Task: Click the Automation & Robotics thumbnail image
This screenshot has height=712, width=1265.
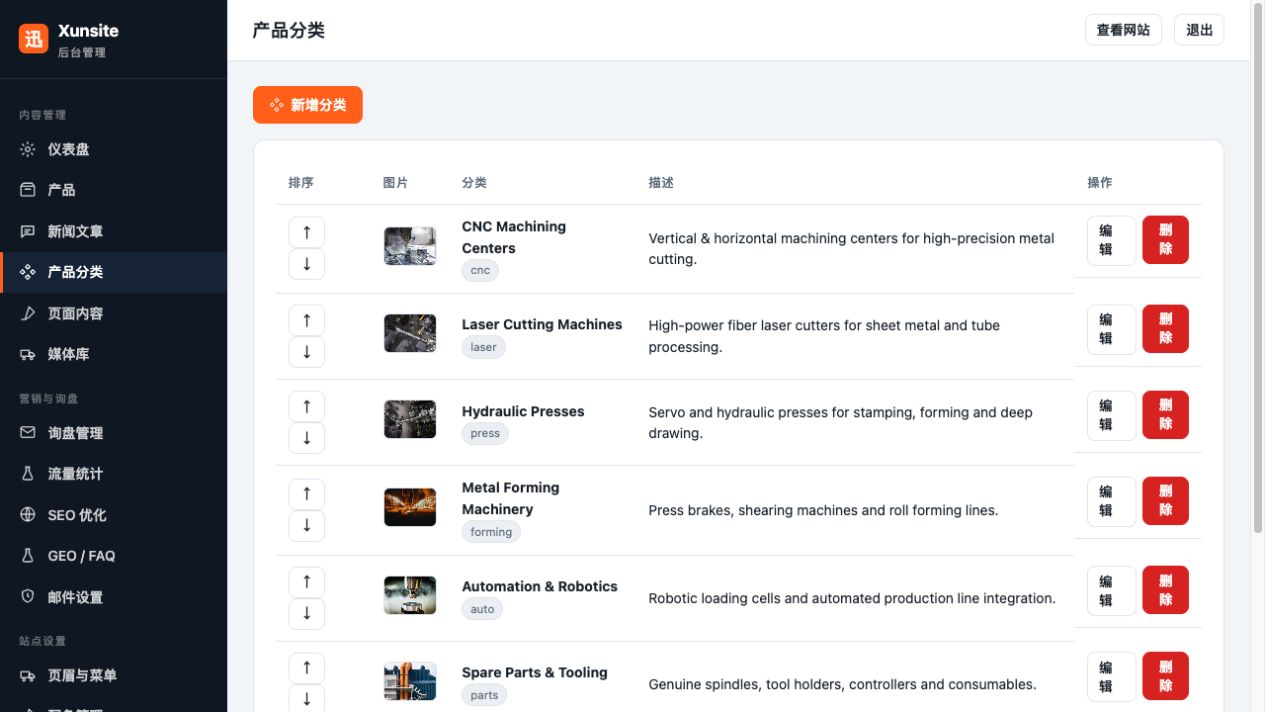Action: click(x=410, y=595)
